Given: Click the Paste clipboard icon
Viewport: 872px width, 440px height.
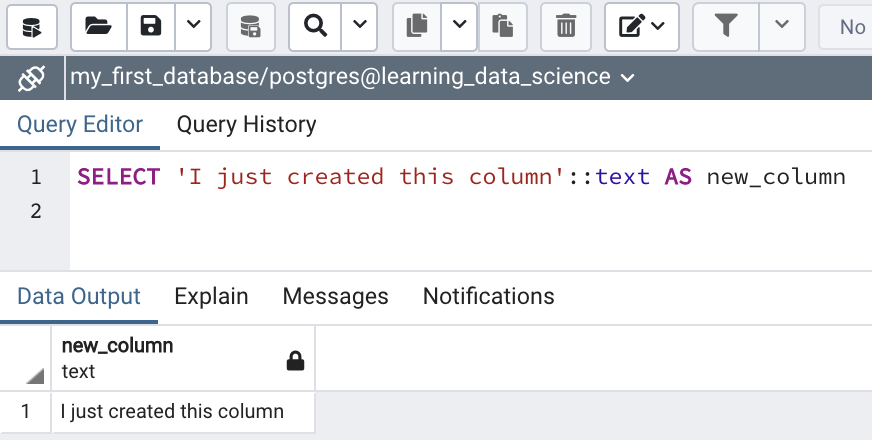Looking at the screenshot, I should [502, 26].
